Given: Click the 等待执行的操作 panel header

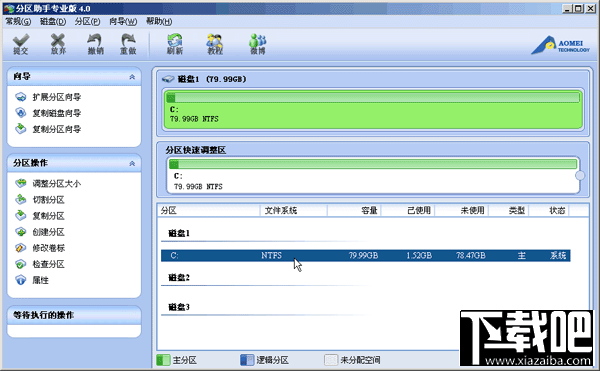Looking at the screenshot, I should [x=74, y=315].
